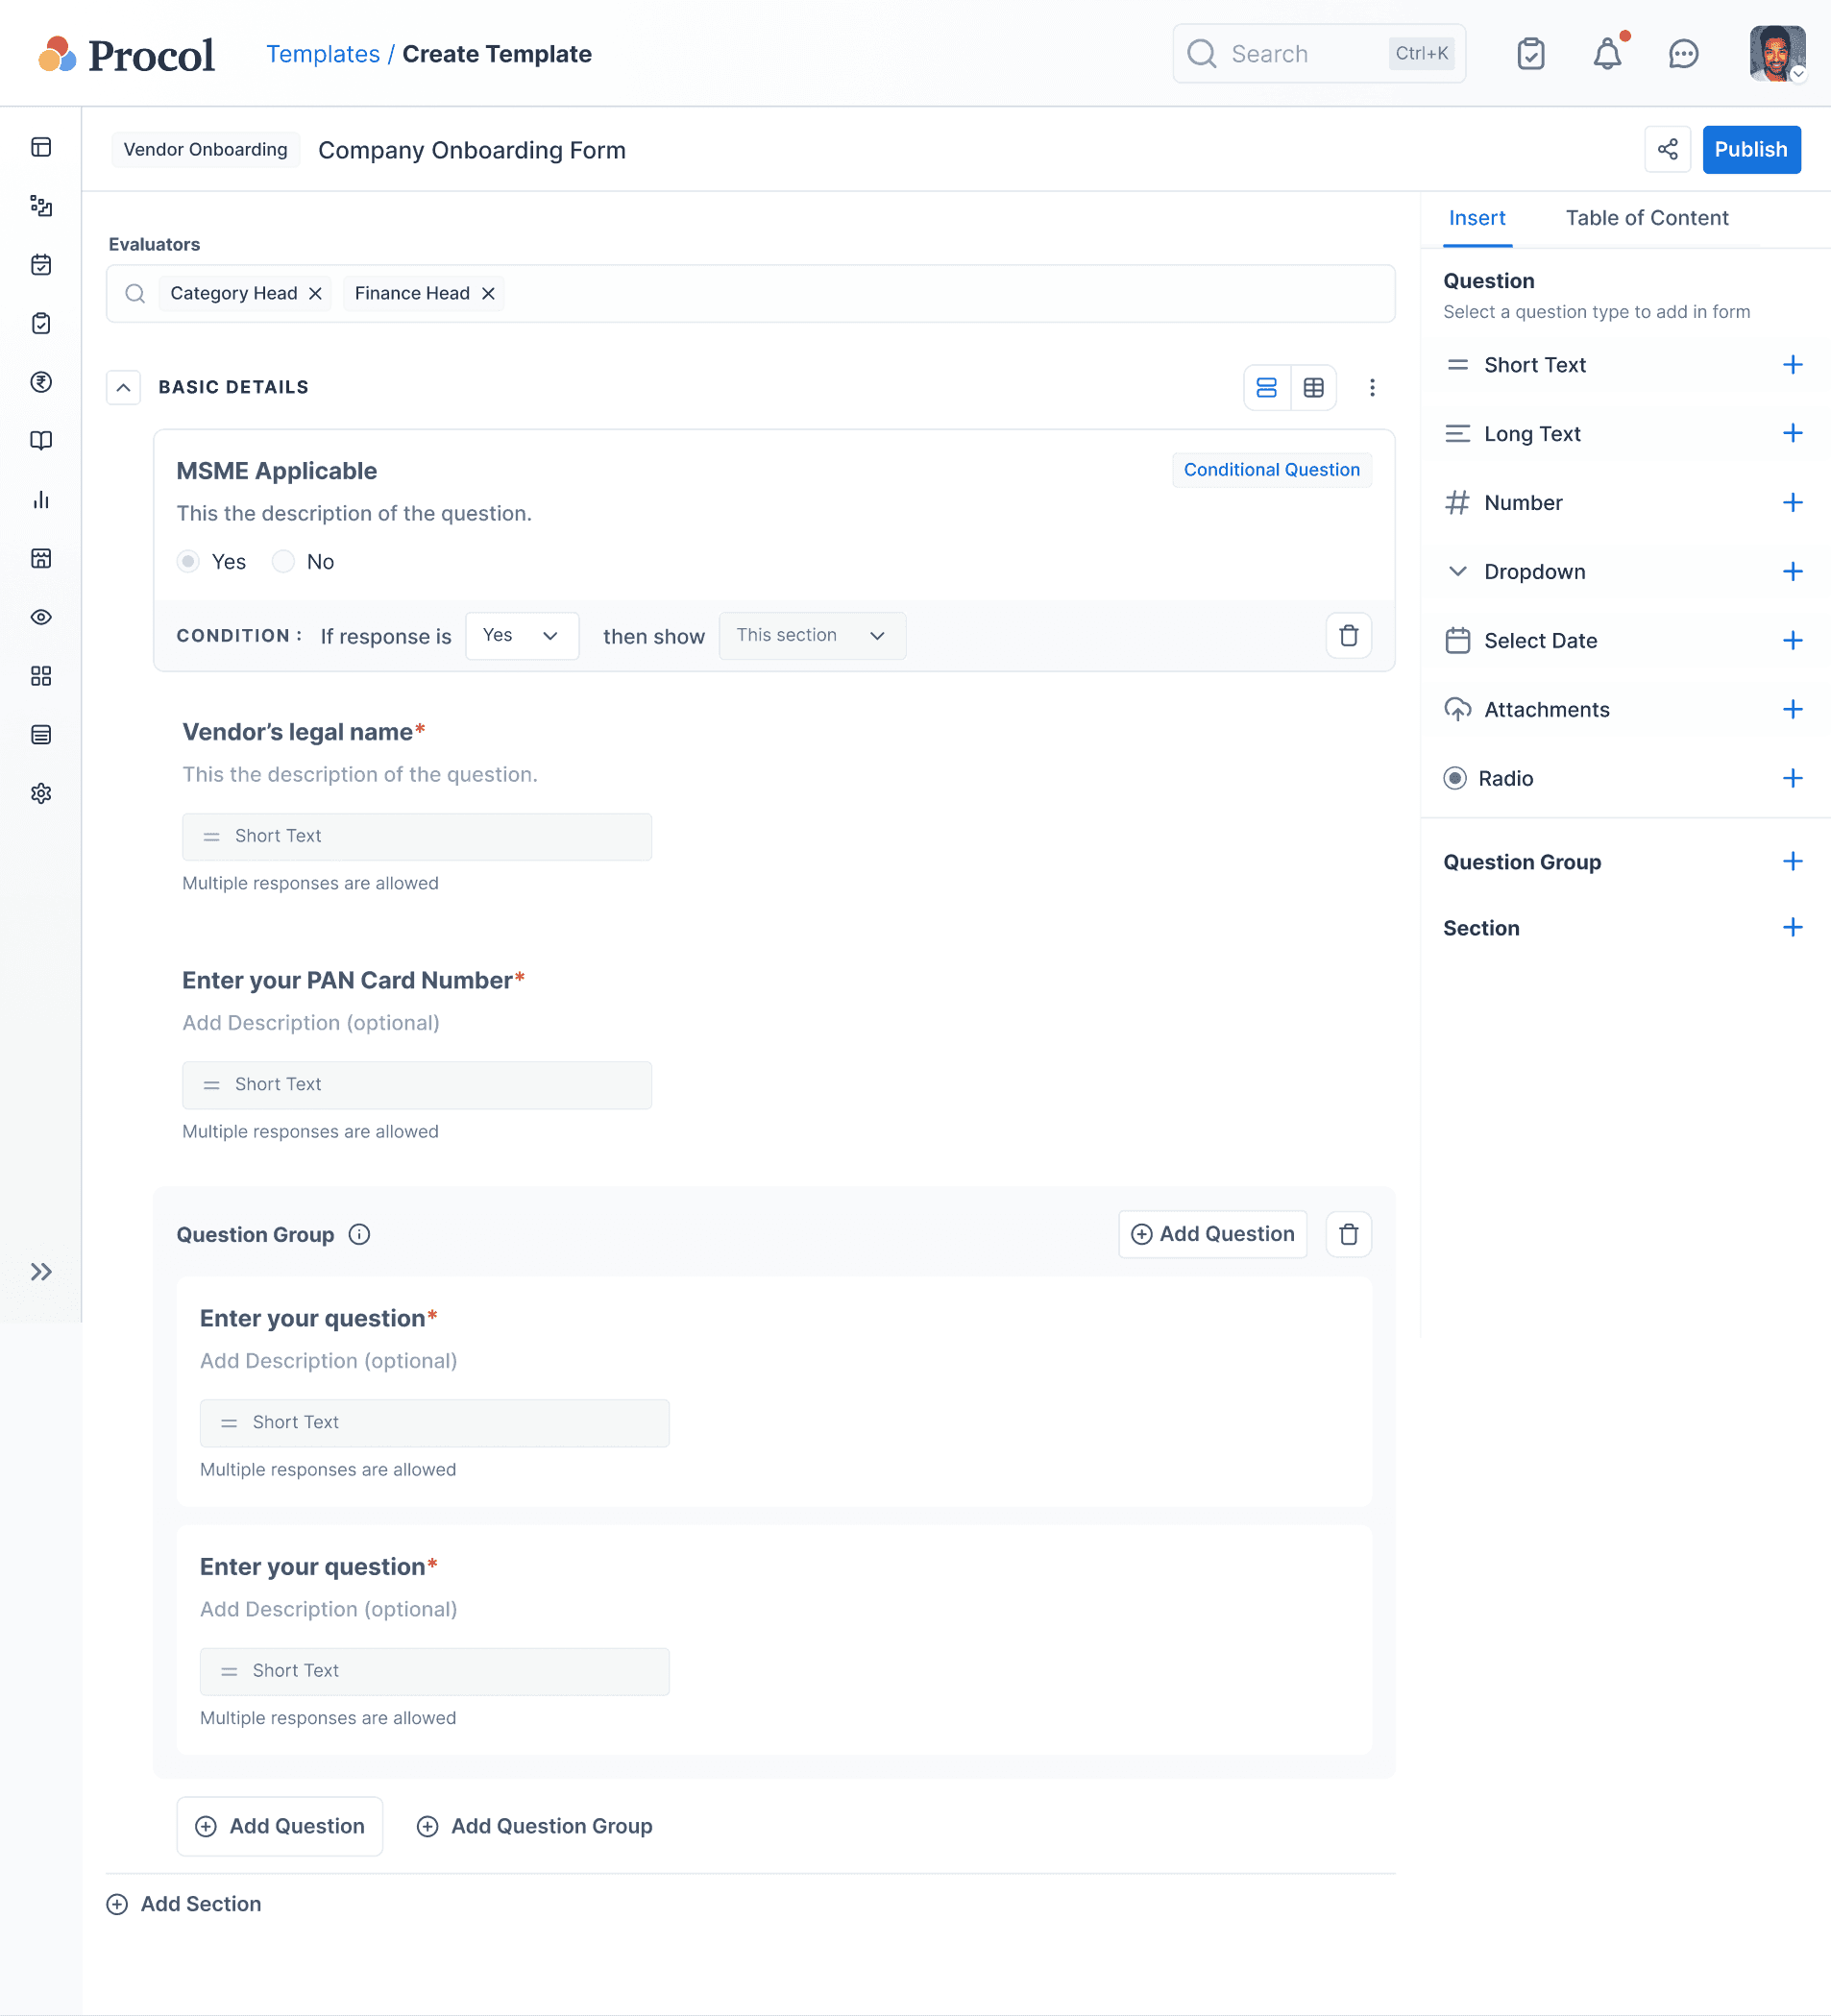Add a Short Text question with plus
The width and height of the screenshot is (1831, 2016).
point(1792,365)
